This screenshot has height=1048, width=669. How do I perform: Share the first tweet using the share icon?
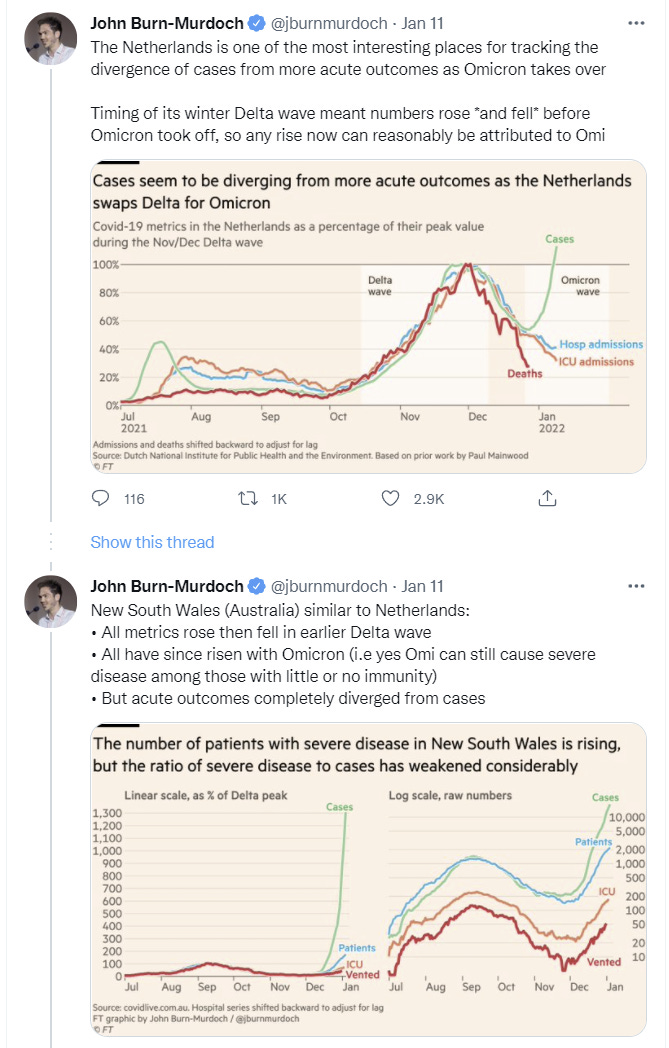click(547, 498)
